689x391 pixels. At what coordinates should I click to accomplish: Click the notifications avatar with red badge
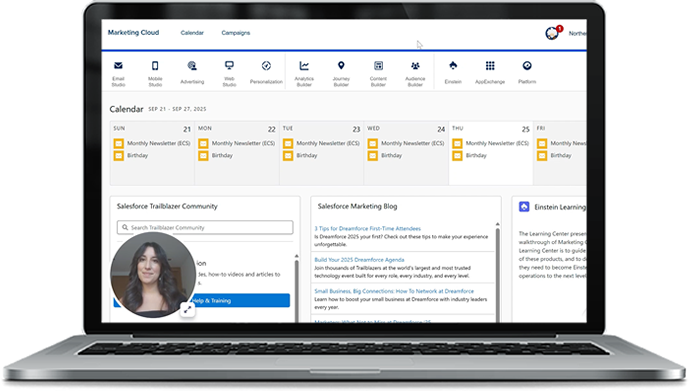click(x=553, y=33)
